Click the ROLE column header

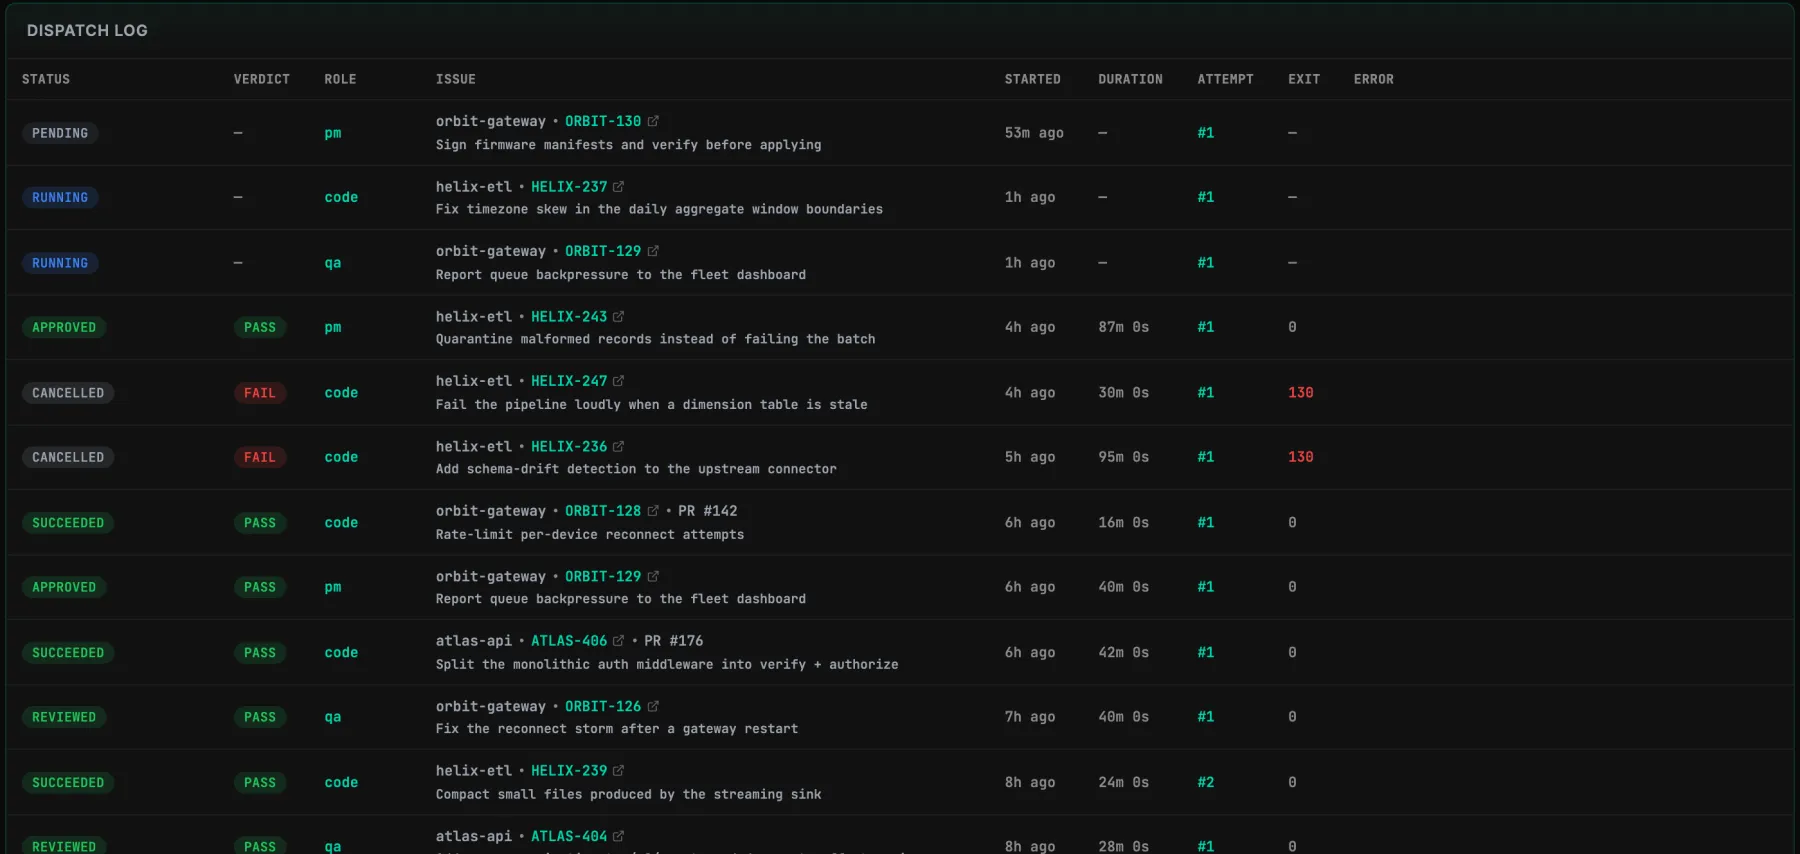(x=340, y=79)
